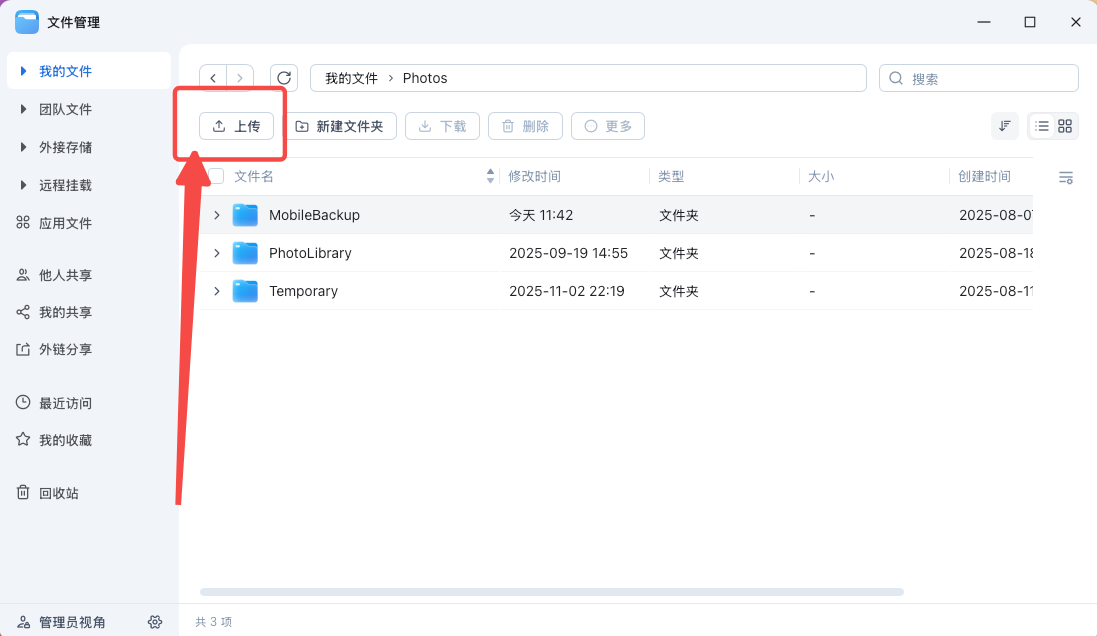The image size is (1097, 636).
Task: Open the sort order options icon
Action: 1005,126
